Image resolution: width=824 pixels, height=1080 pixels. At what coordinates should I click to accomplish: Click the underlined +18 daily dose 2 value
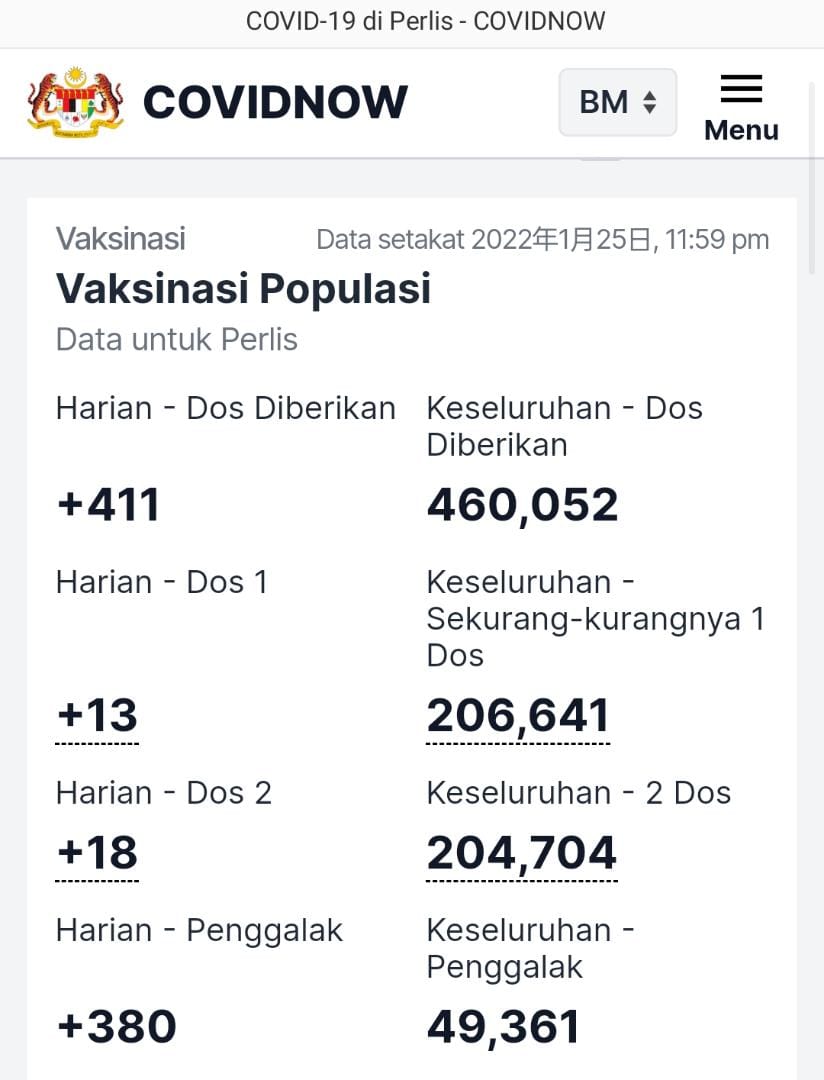click(97, 853)
